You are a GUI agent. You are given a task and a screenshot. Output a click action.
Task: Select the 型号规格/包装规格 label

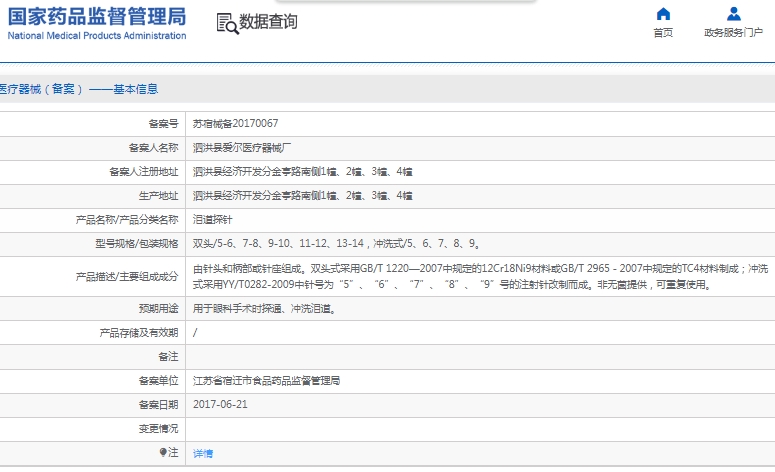(x=136, y=244)
